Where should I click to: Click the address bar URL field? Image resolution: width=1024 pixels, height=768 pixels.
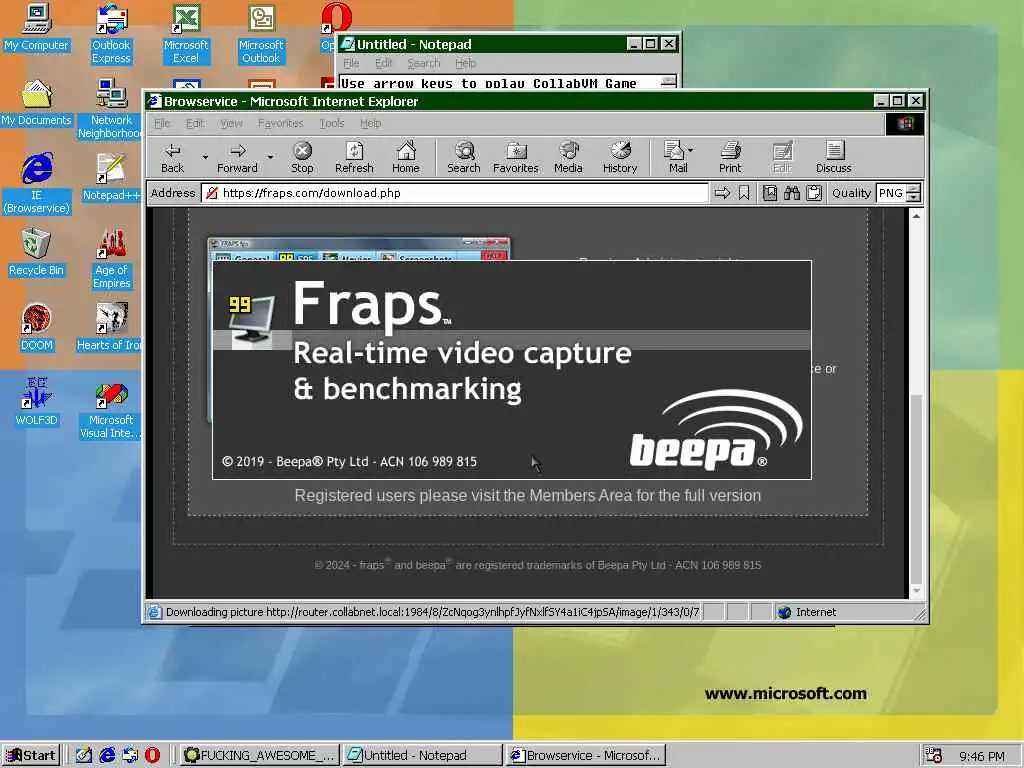pyautogui.click(x=455, y=193)
